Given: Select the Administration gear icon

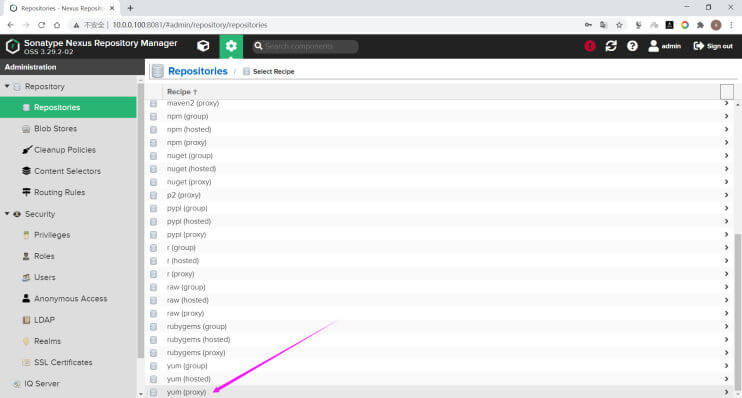Looking at the screenshot, I should click(x=231, y=46).
